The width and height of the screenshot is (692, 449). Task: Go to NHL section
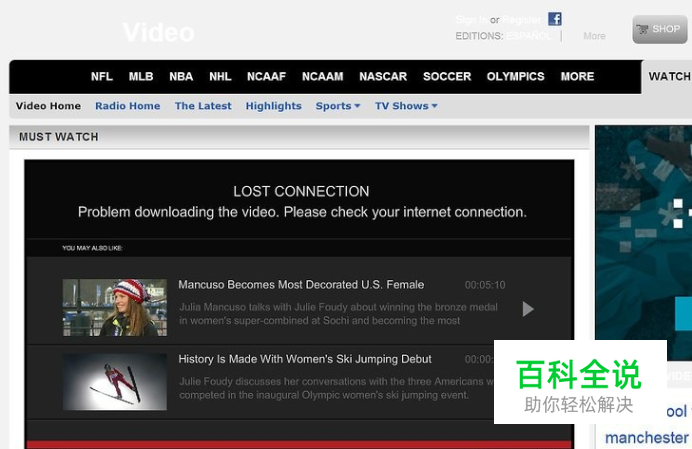click(x=220, y=76)
